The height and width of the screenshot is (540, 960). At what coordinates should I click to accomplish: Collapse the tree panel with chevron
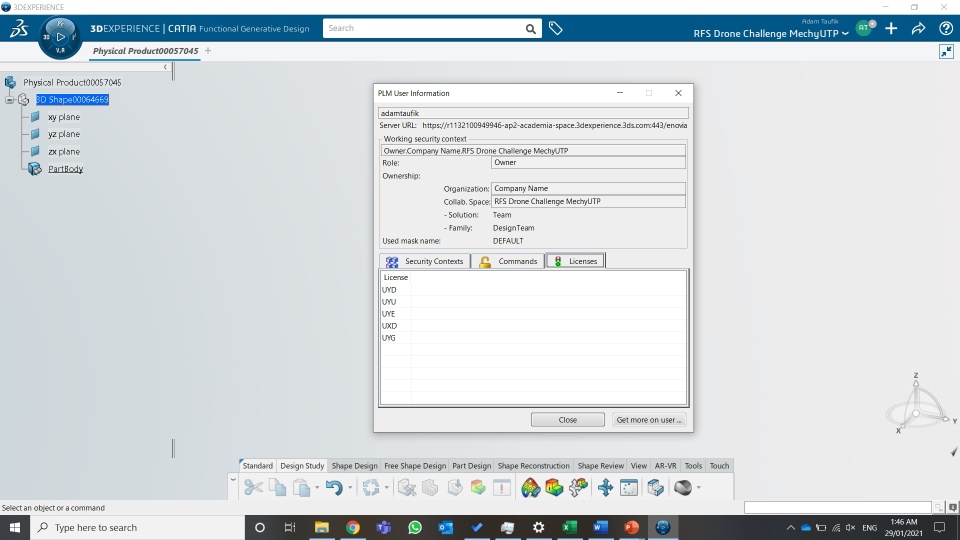(x=165, y=67)
